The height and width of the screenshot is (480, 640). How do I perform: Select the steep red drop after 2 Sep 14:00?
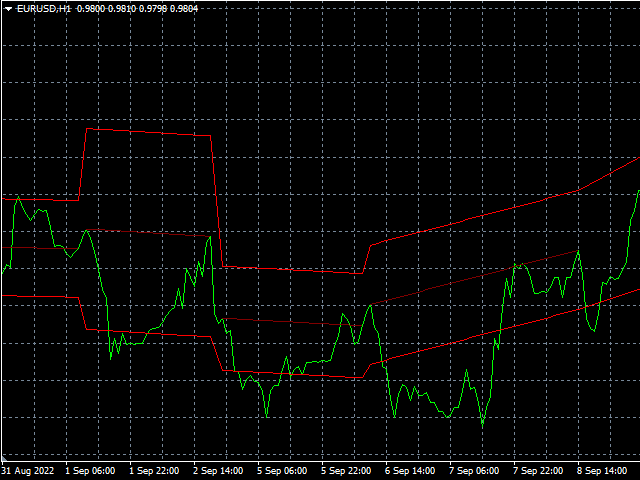click(216, 200)
